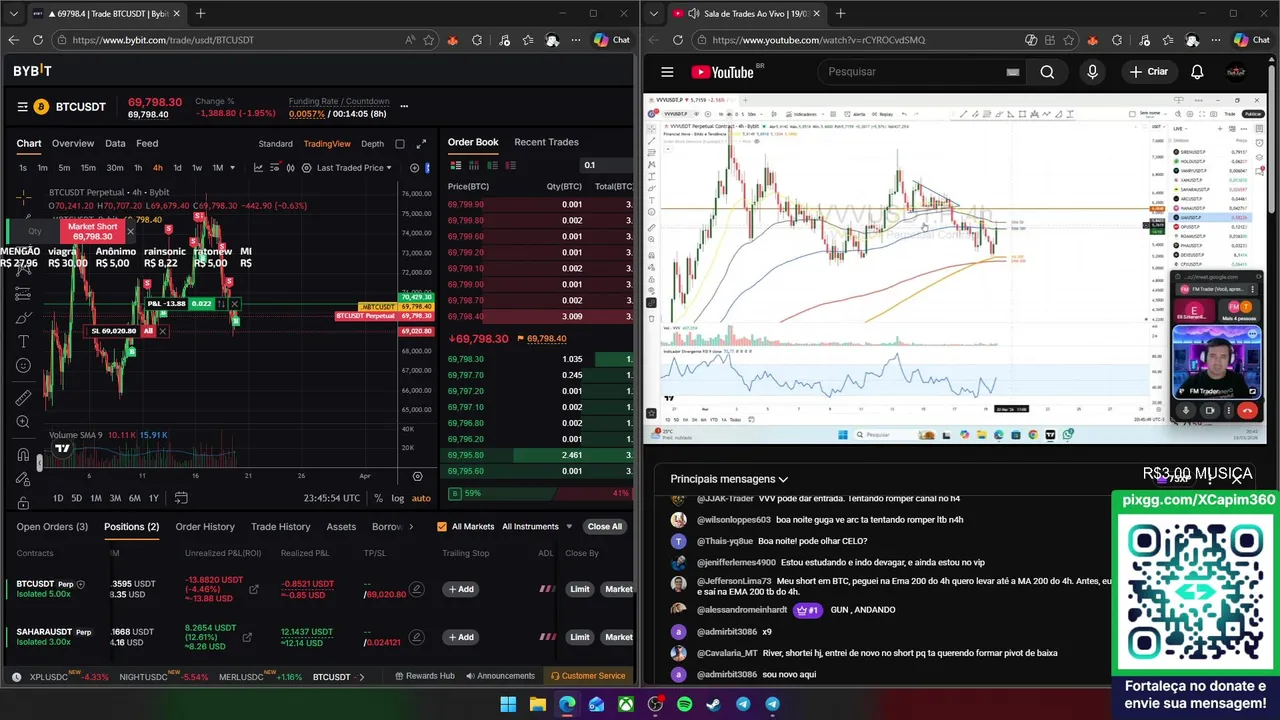The height and width of the screenshot is (720, 1280).
Task: Select the 1h timeframe
Action: 138,168
